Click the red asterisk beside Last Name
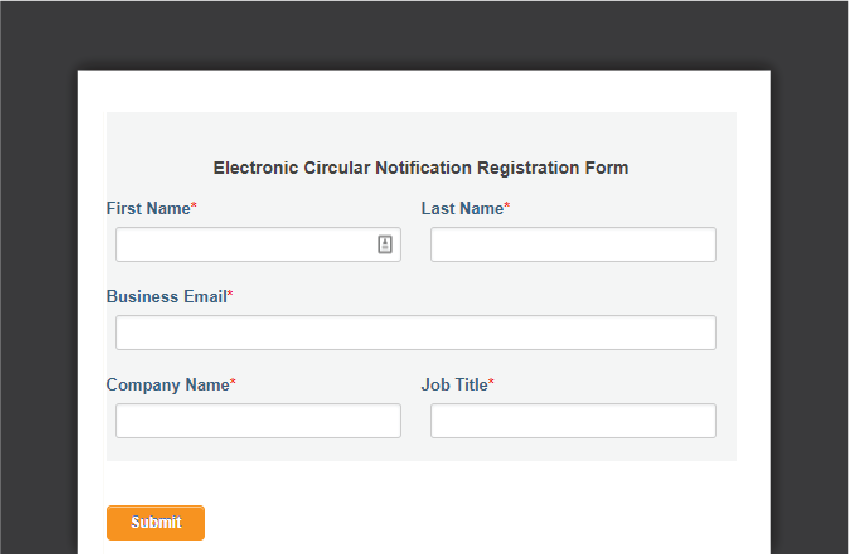Screen dimensions: 849x554 click(507, 208)
